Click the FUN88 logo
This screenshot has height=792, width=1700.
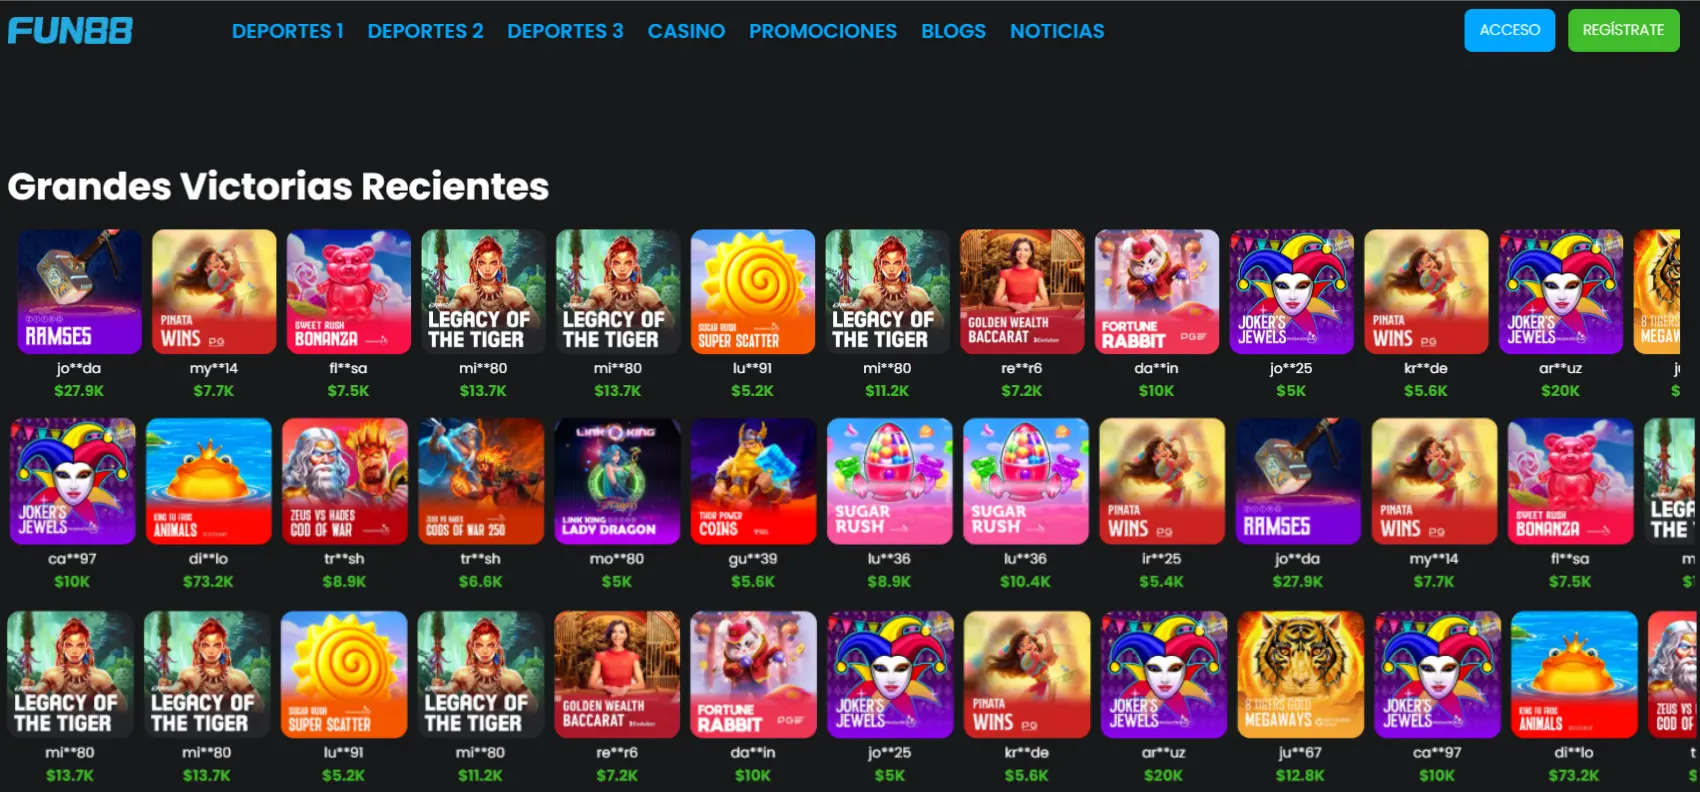pos(70,31)
